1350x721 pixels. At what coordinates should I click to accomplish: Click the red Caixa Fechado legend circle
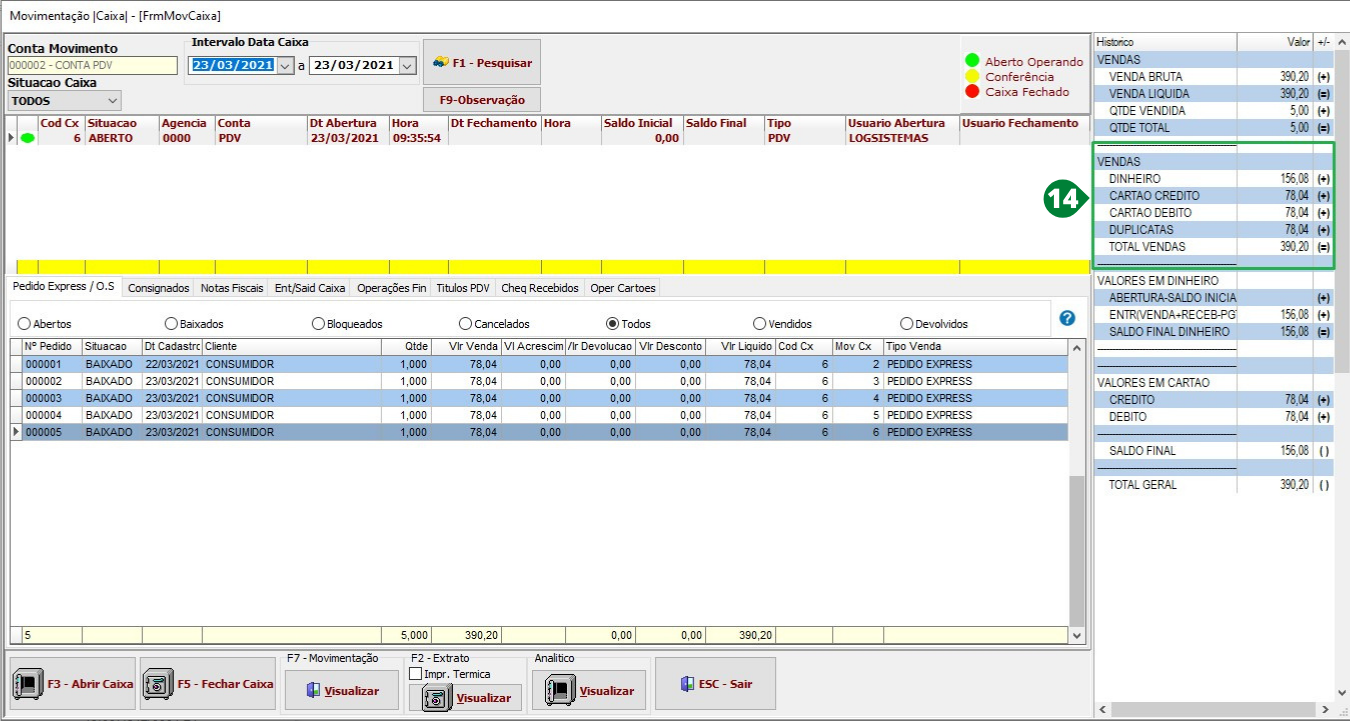point(972,91)
